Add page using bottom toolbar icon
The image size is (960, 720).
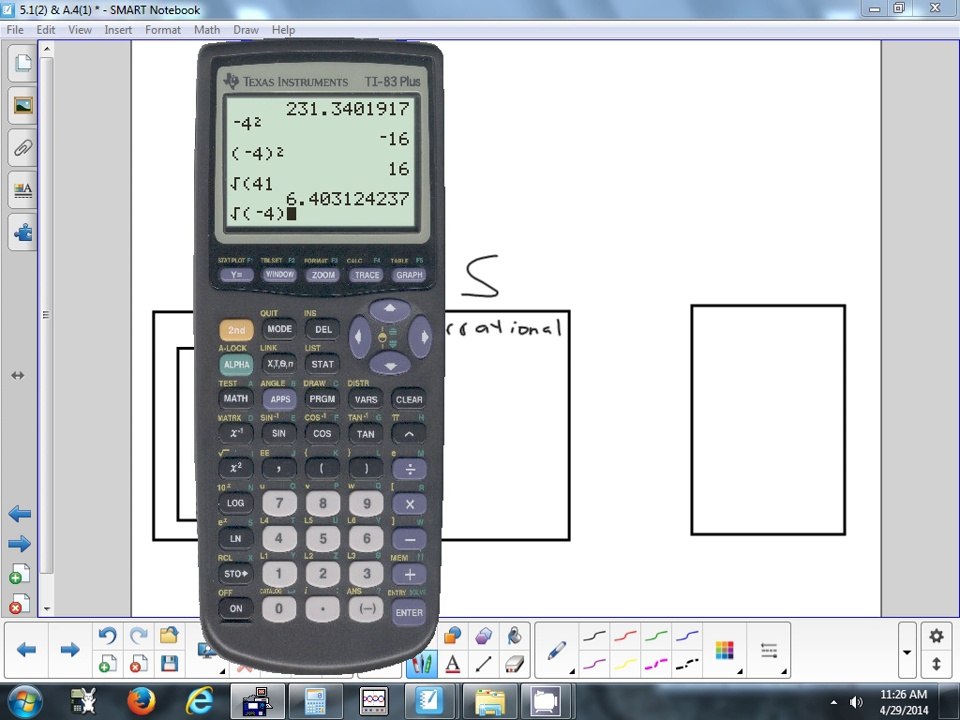[x=107, y=664]
